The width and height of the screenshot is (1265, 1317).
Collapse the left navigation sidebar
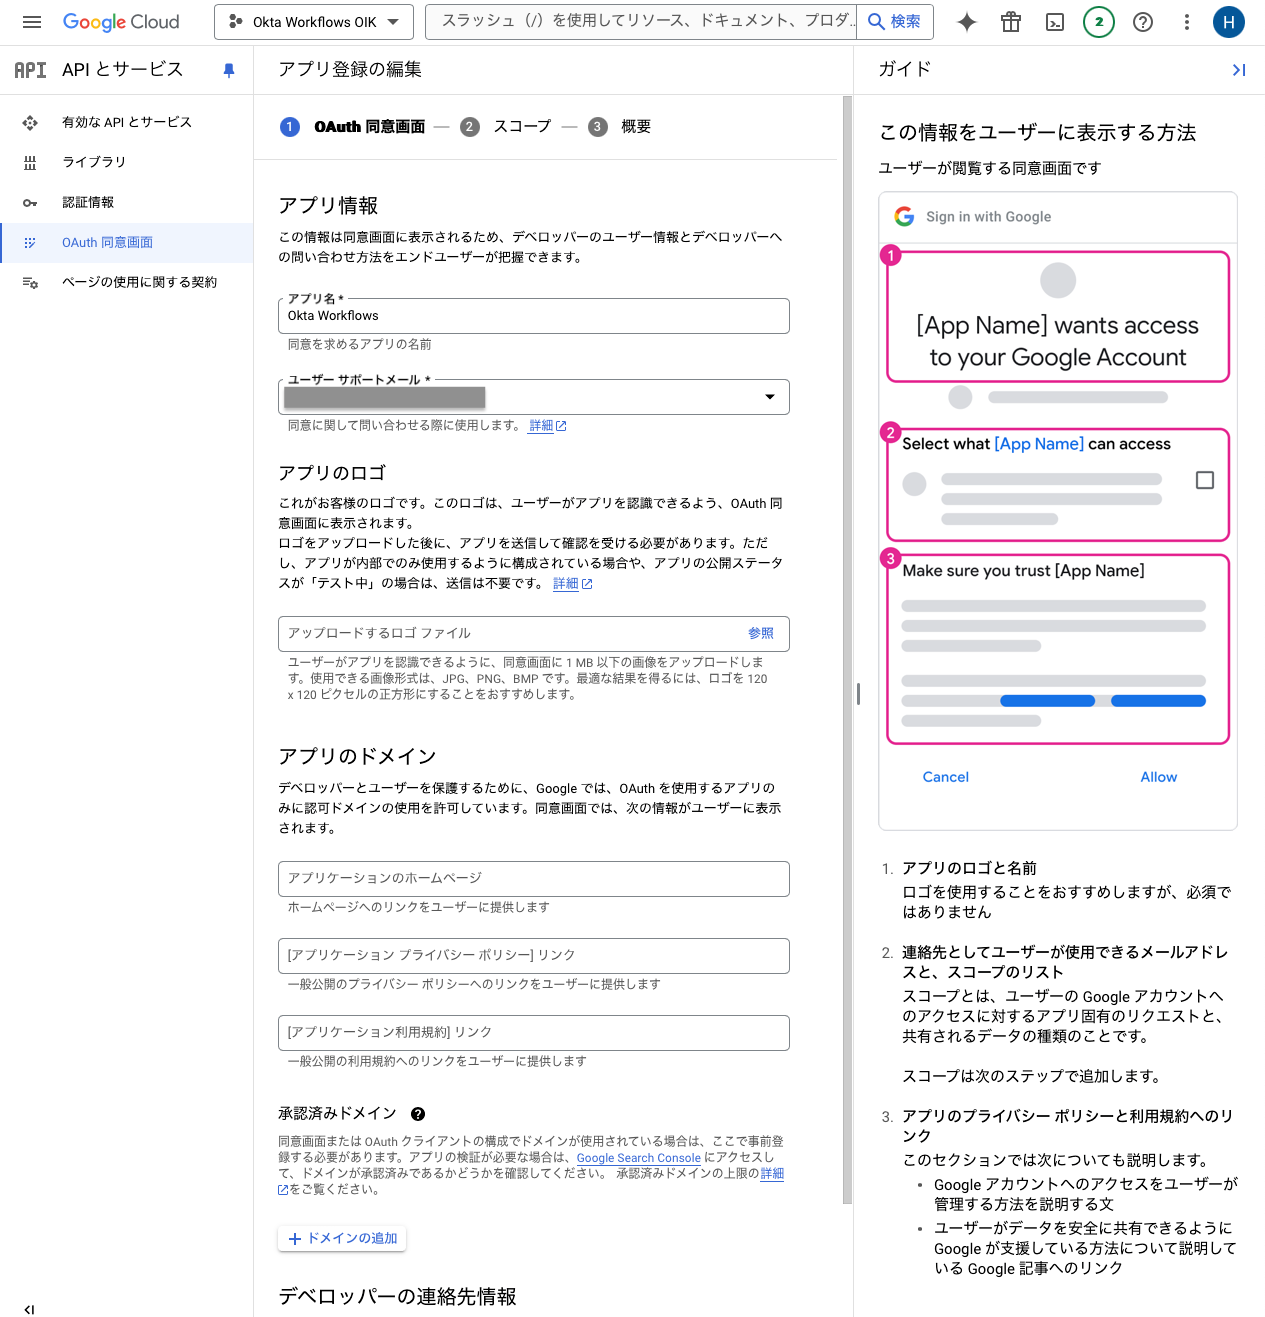click(29, 1309)
